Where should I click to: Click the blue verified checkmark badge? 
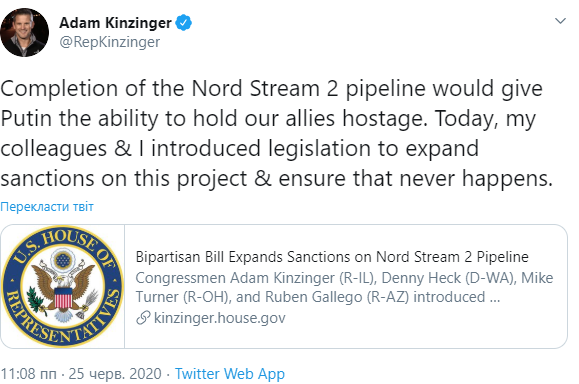(183, 23)
